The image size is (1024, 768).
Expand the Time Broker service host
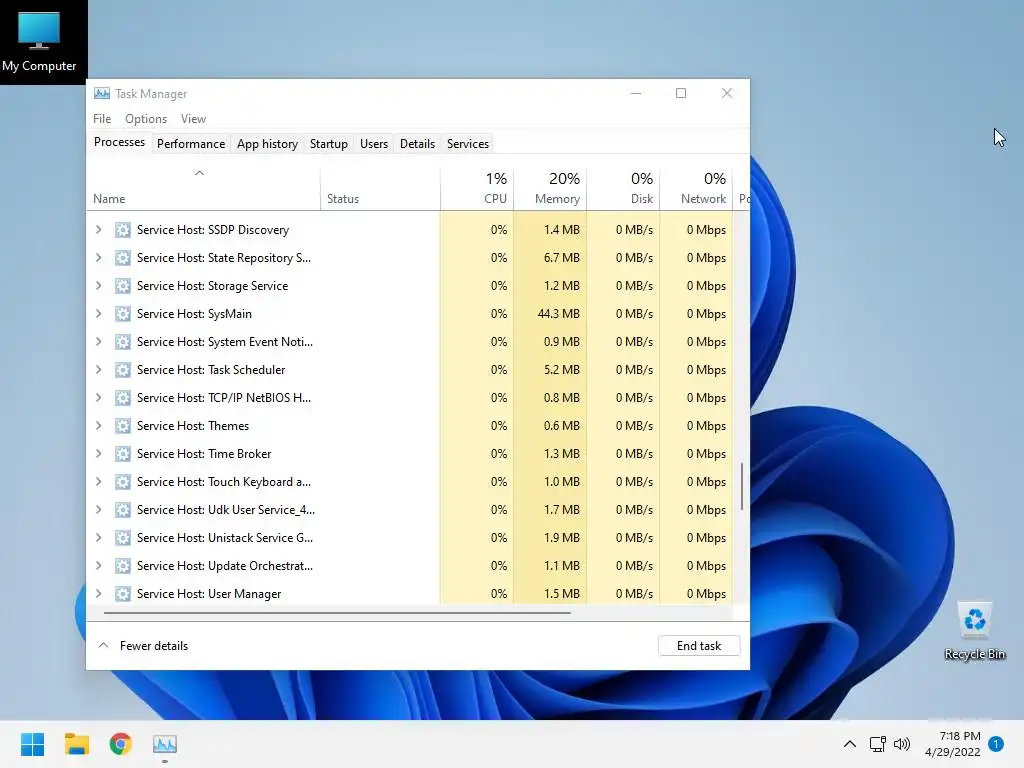pyautogui.click(x=99, y=454)
